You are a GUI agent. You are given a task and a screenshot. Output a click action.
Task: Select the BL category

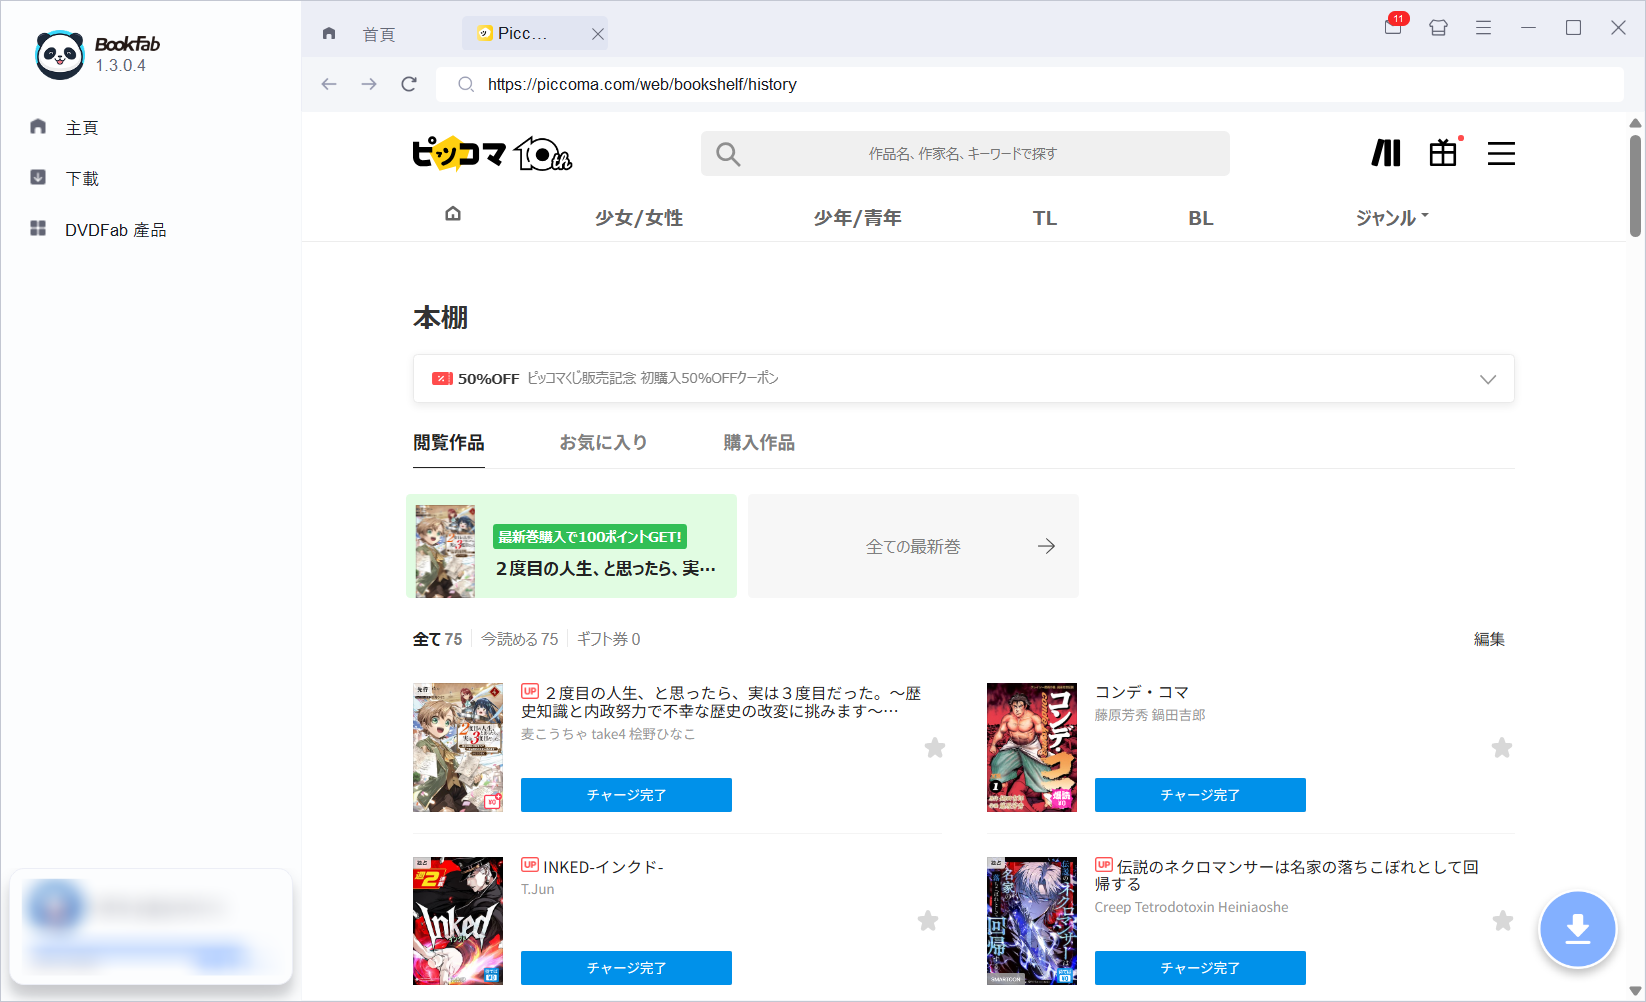click(x=1201, y=218)
